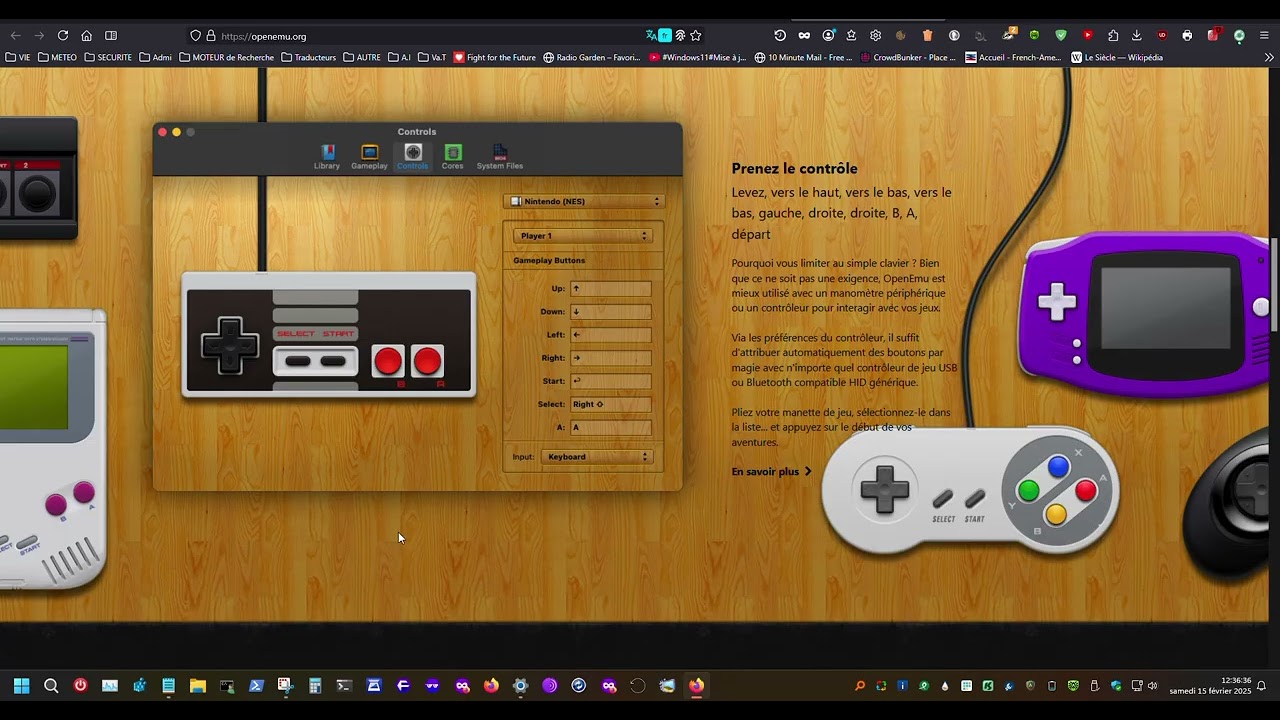The width and height of the screenshot is (1280, 720).
Task: Open the VIE bookmarks folder
Action: 17,57
